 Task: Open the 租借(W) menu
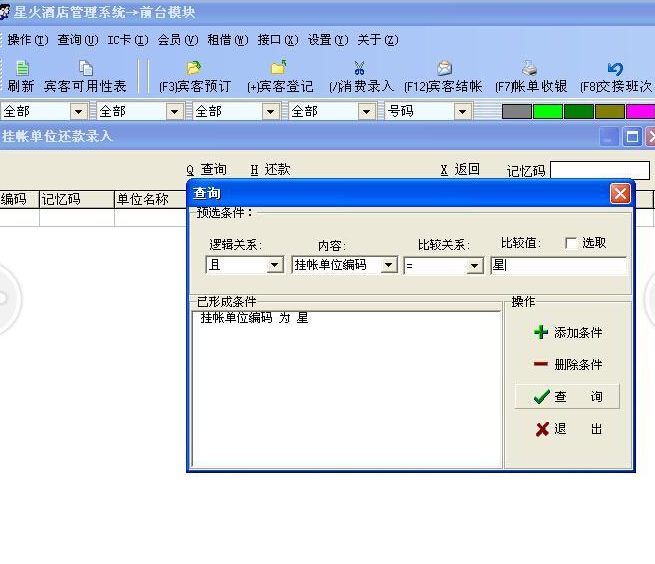(x=228, y=40)
